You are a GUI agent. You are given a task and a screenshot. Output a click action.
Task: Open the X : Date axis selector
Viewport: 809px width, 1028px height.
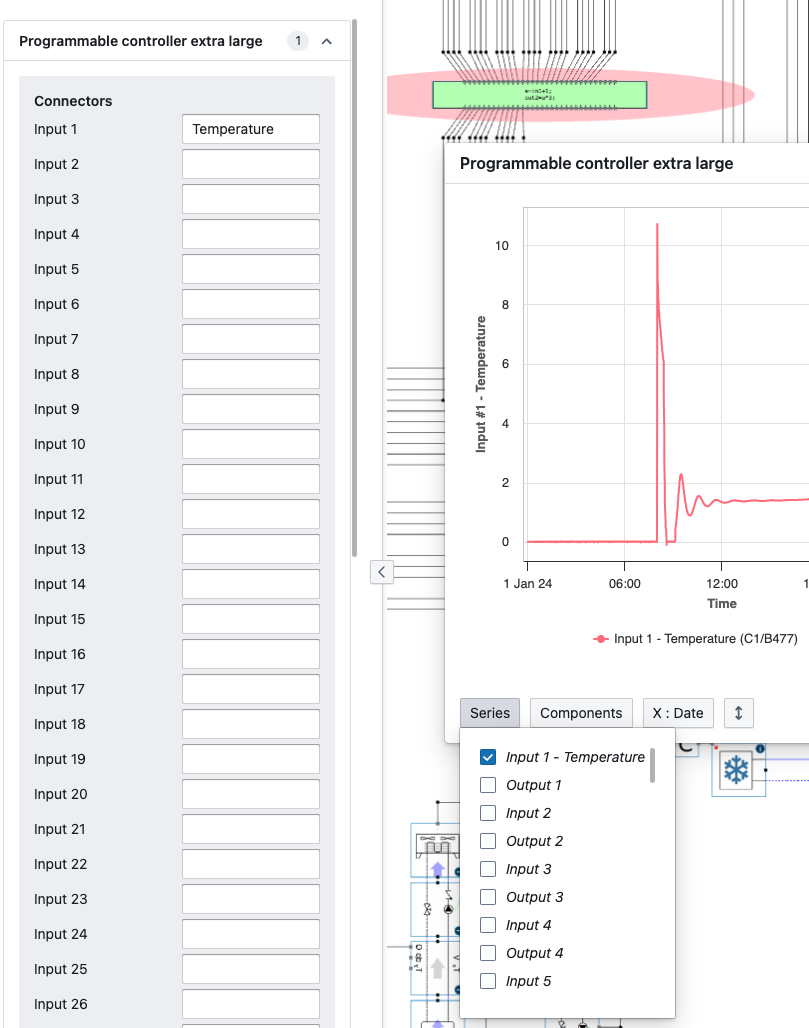click(677, 713)
